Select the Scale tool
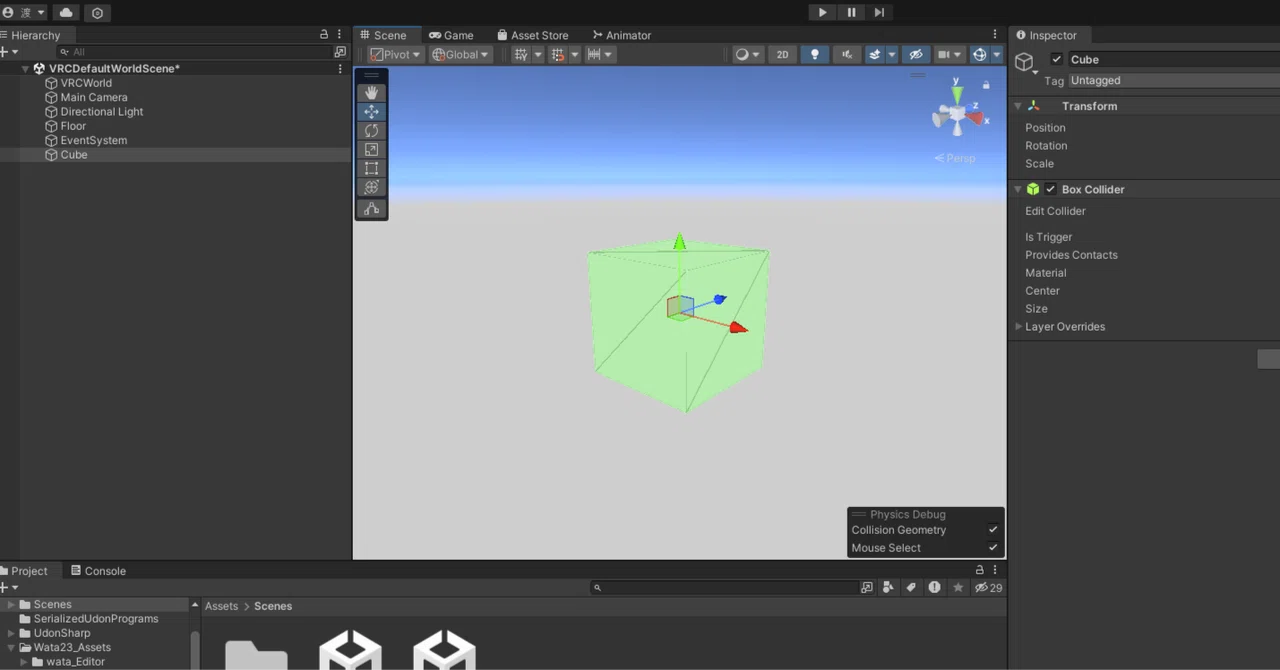This screenshot has height=670, width=1280. [x=371, y=150]
